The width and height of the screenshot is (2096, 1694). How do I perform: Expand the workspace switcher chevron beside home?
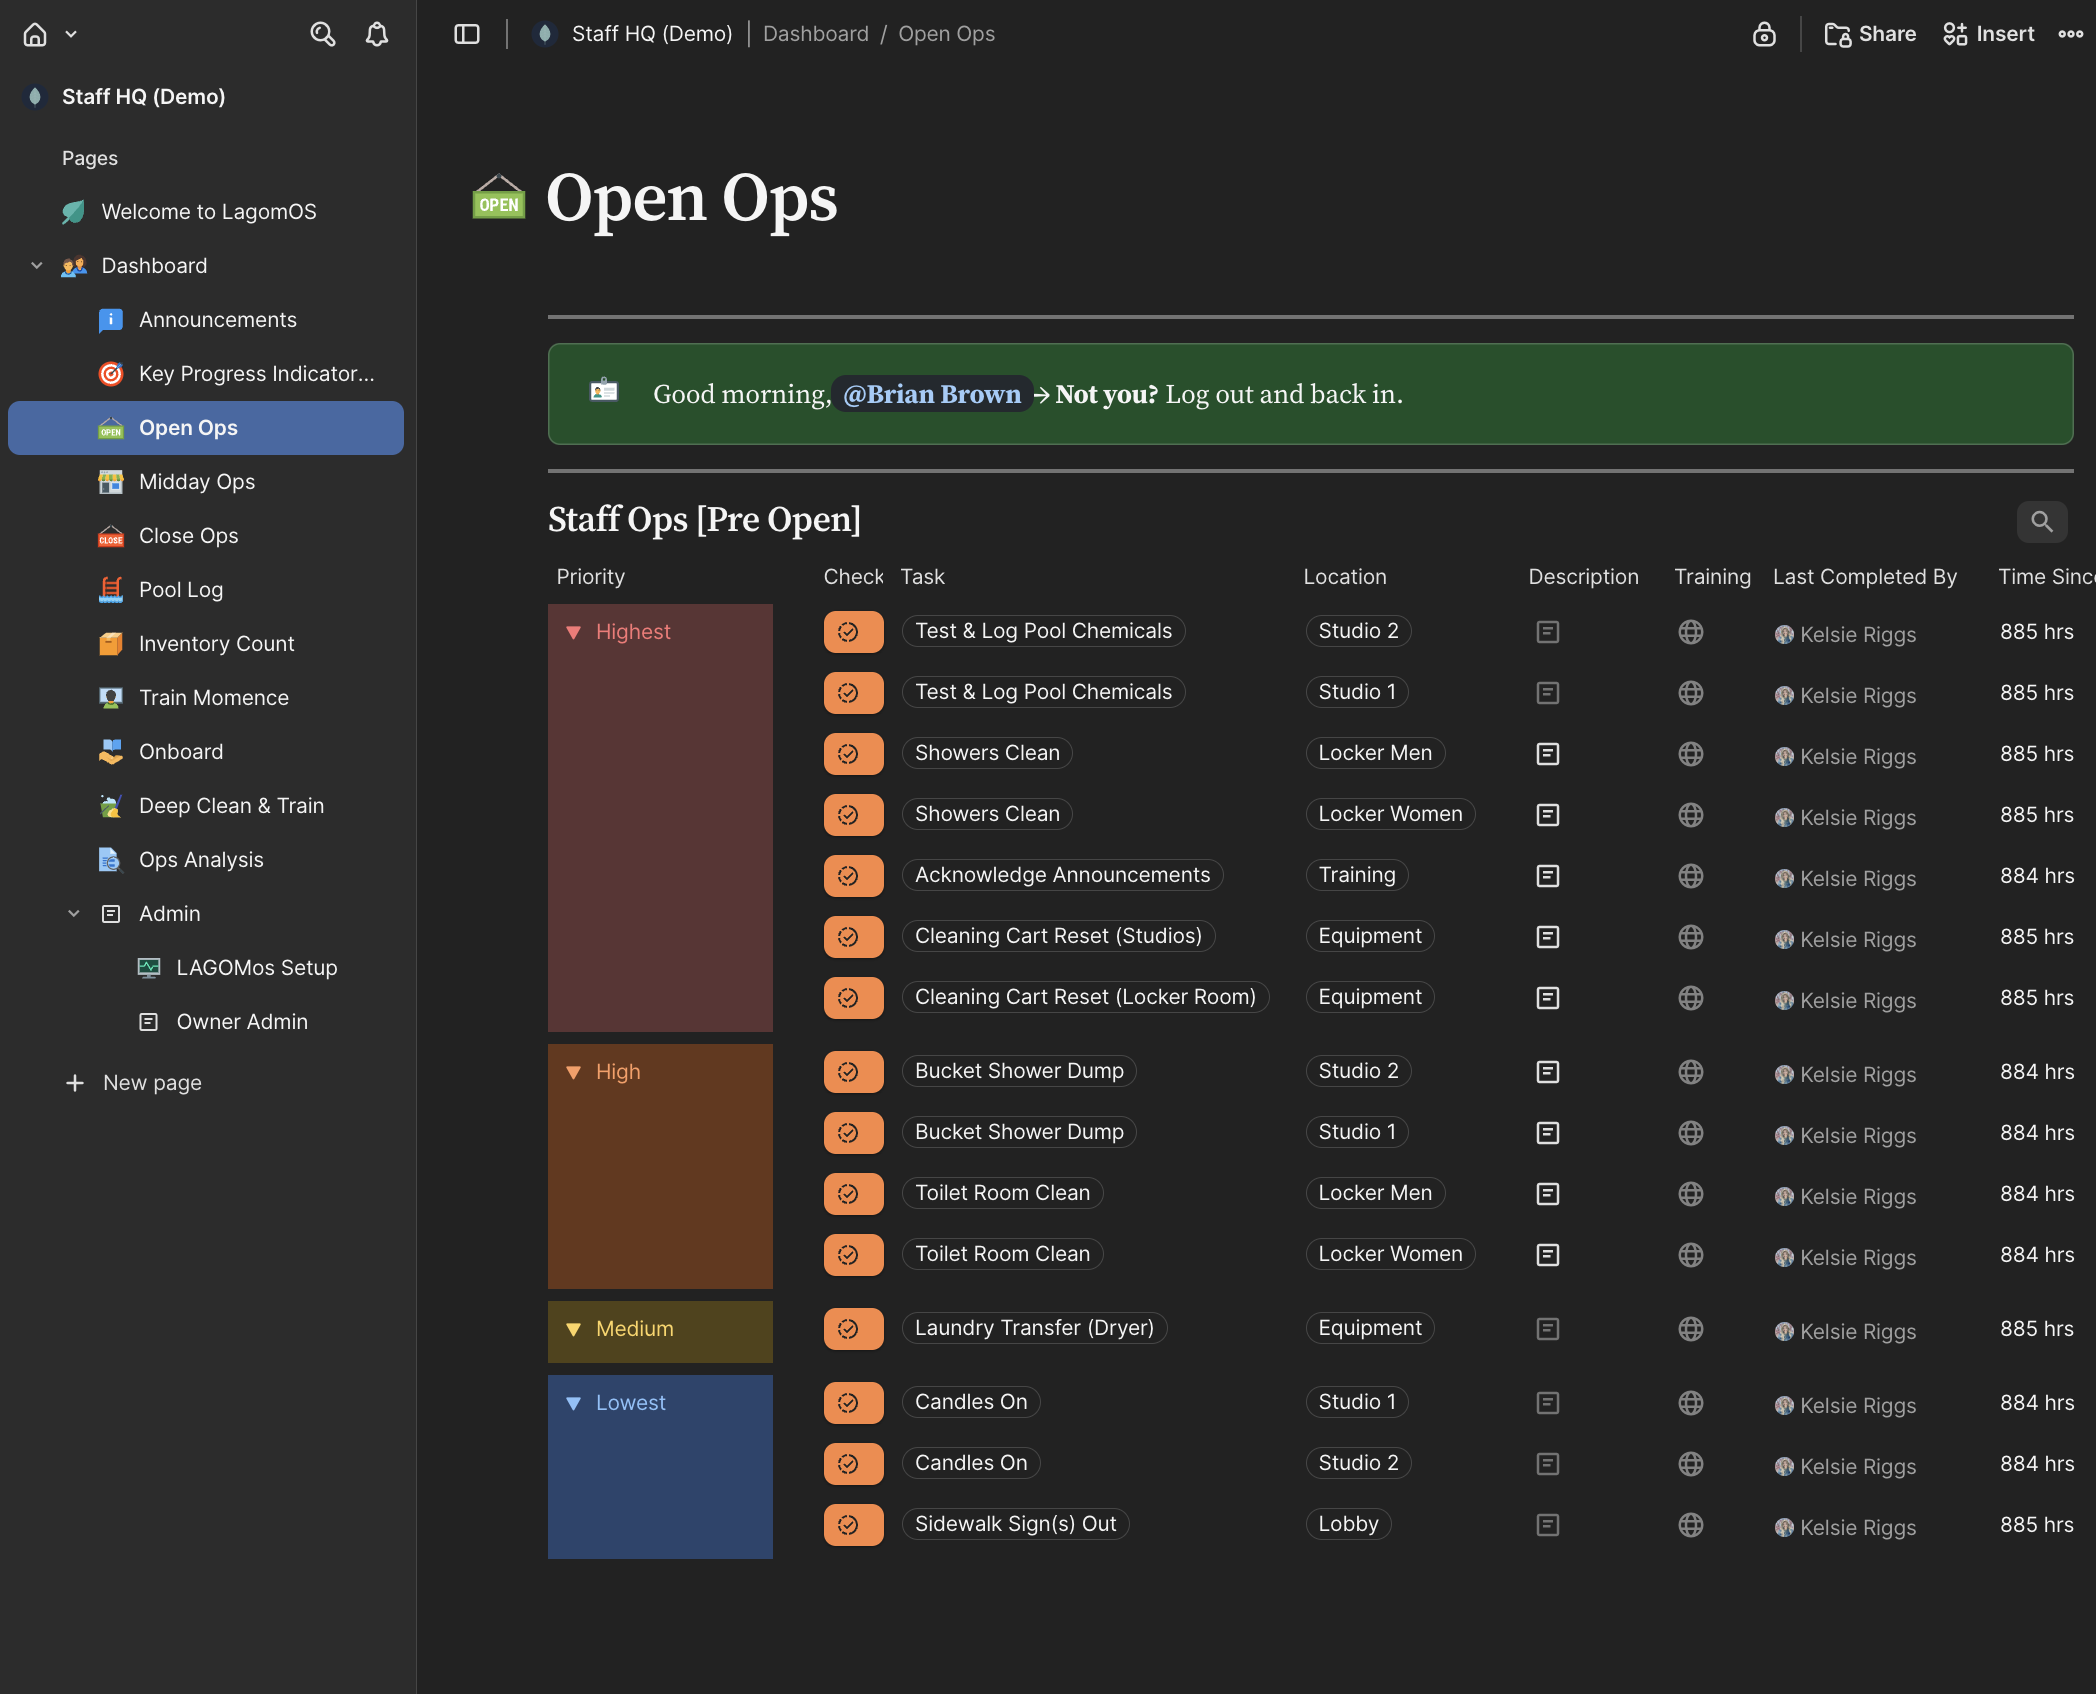click(71, 34)
